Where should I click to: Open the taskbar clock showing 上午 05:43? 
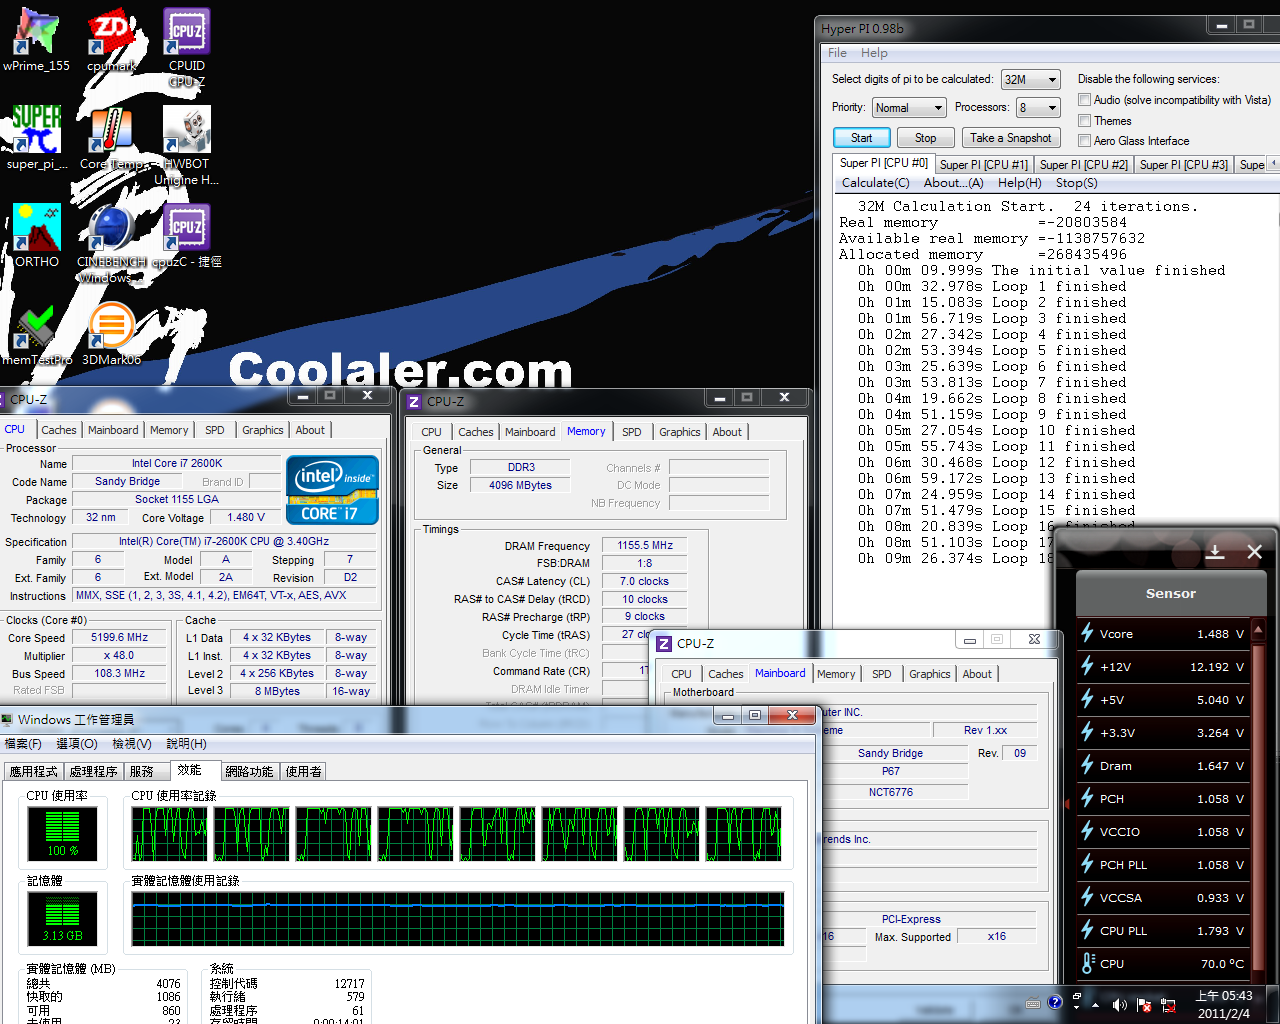pos(1224,1004)
